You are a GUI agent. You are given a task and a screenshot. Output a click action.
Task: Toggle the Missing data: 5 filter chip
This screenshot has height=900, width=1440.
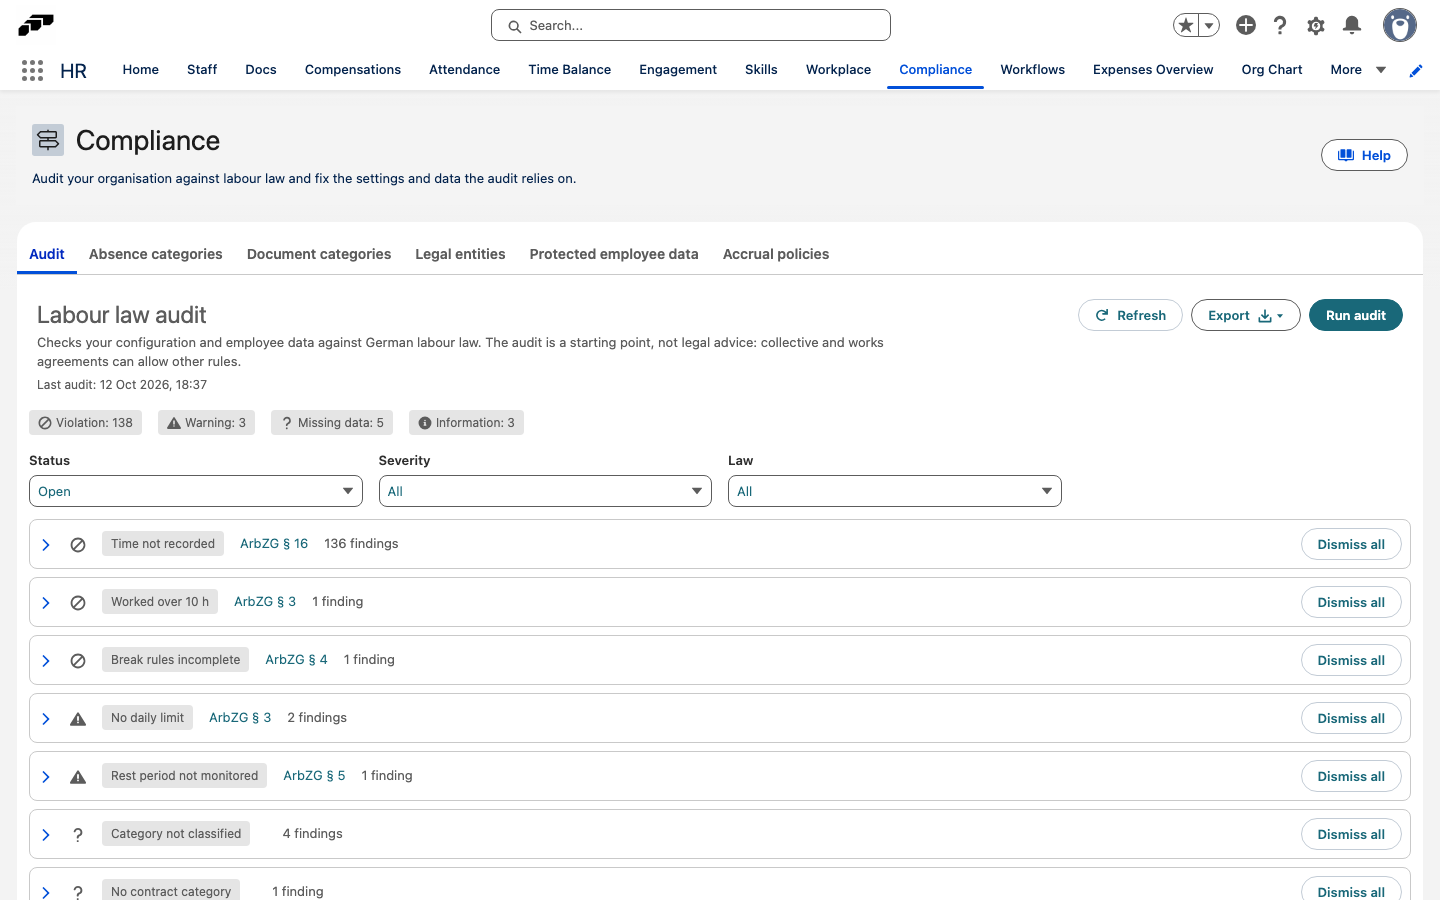(x=332, y=423)
